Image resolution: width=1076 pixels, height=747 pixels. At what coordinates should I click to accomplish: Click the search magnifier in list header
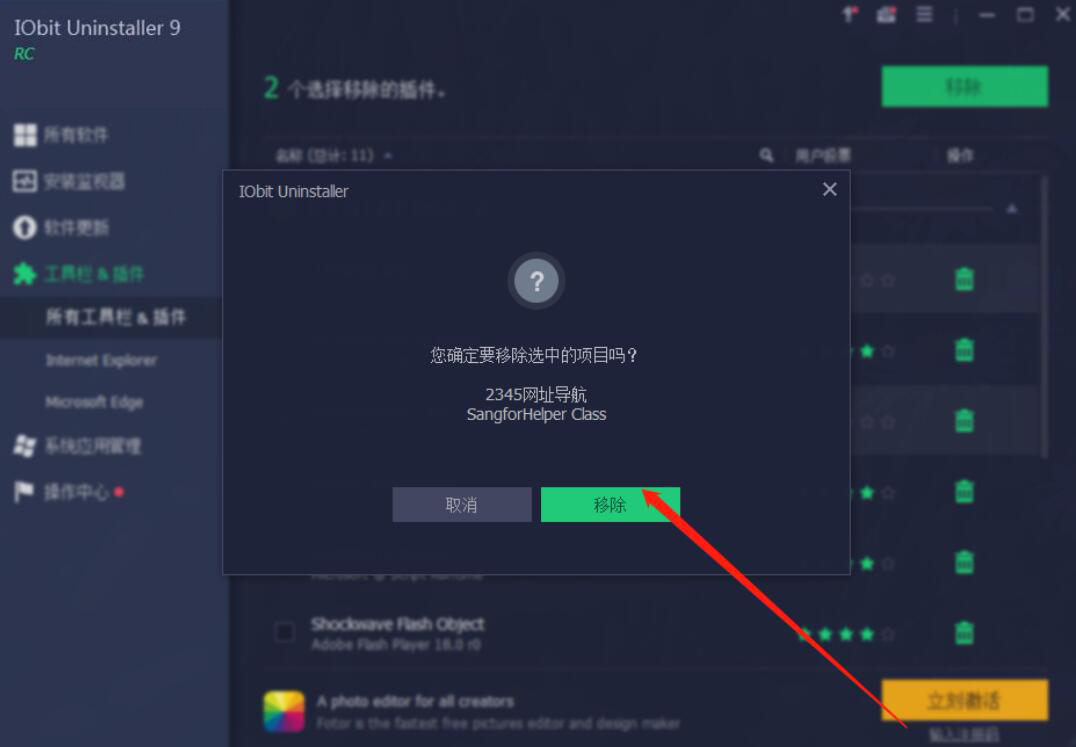[767, 156]
